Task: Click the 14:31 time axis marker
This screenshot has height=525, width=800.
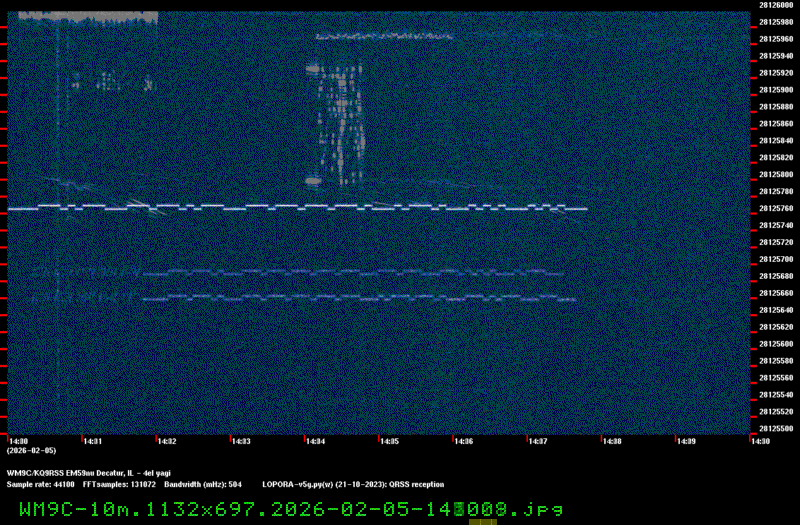Action: (x=92, y=441)
